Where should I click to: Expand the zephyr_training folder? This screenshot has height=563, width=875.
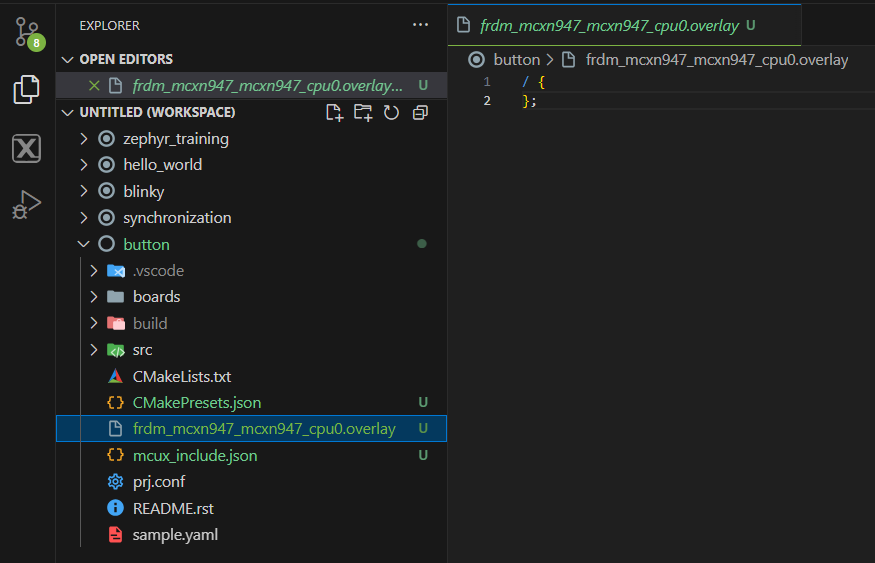[84, 139]
